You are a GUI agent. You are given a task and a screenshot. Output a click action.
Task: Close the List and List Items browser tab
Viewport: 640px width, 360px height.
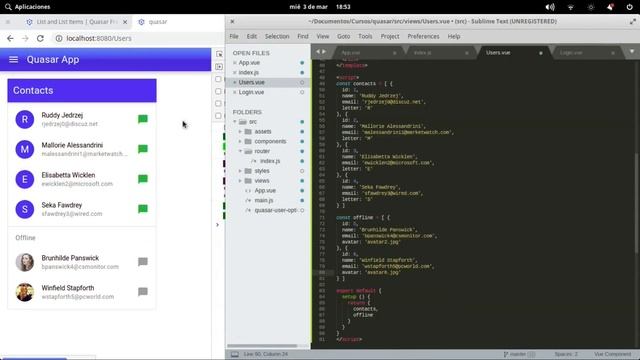click(x=125, y=22)
